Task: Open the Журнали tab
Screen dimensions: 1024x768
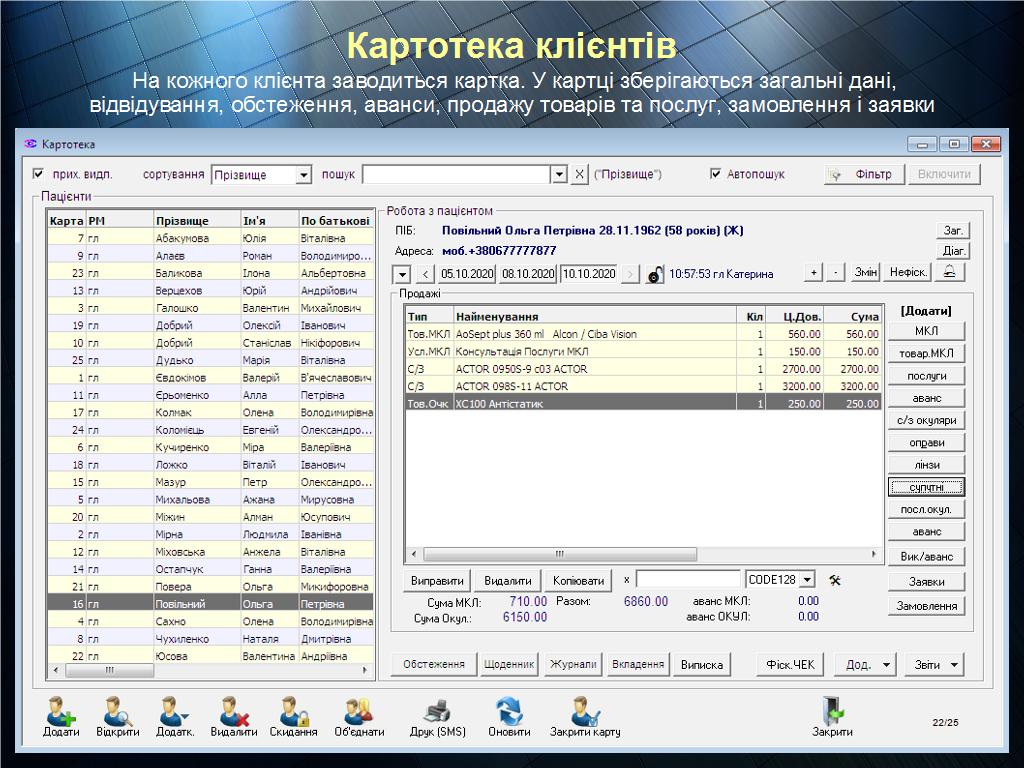Action: coord(572,665)
